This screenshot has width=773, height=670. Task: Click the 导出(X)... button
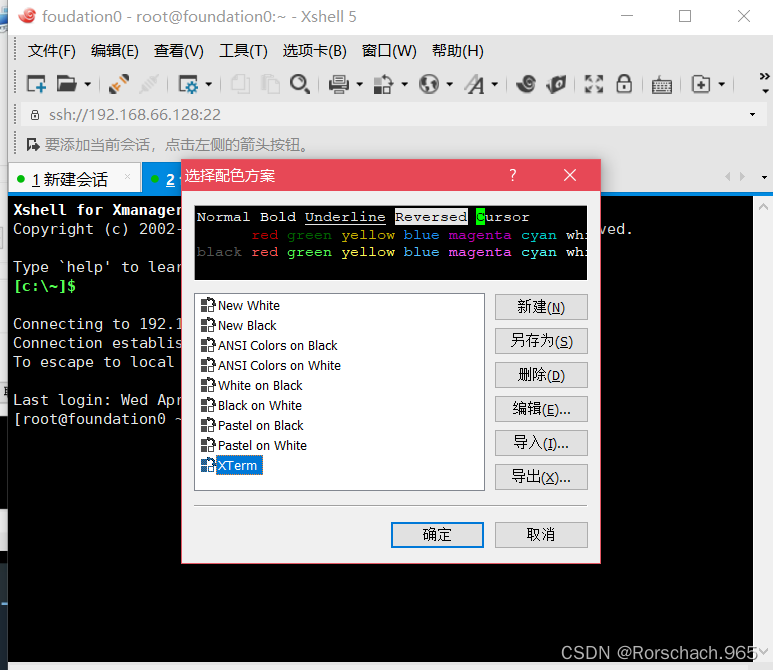[x=541, y=477]
